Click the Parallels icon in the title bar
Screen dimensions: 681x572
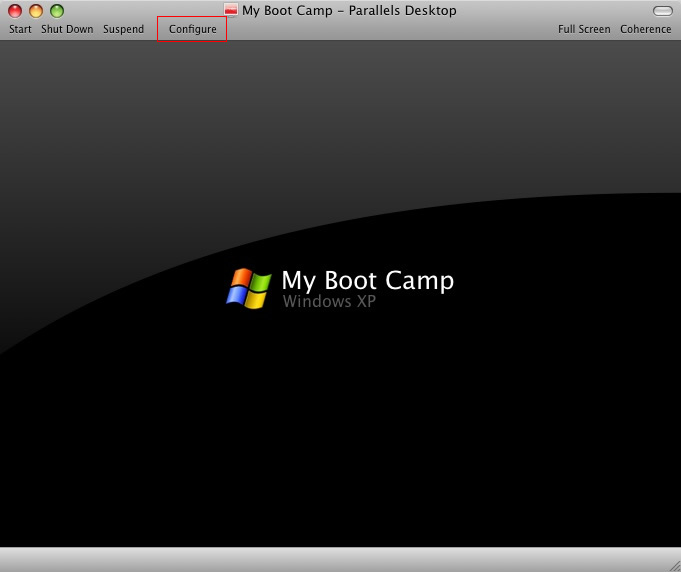click(x=231, y=10)
